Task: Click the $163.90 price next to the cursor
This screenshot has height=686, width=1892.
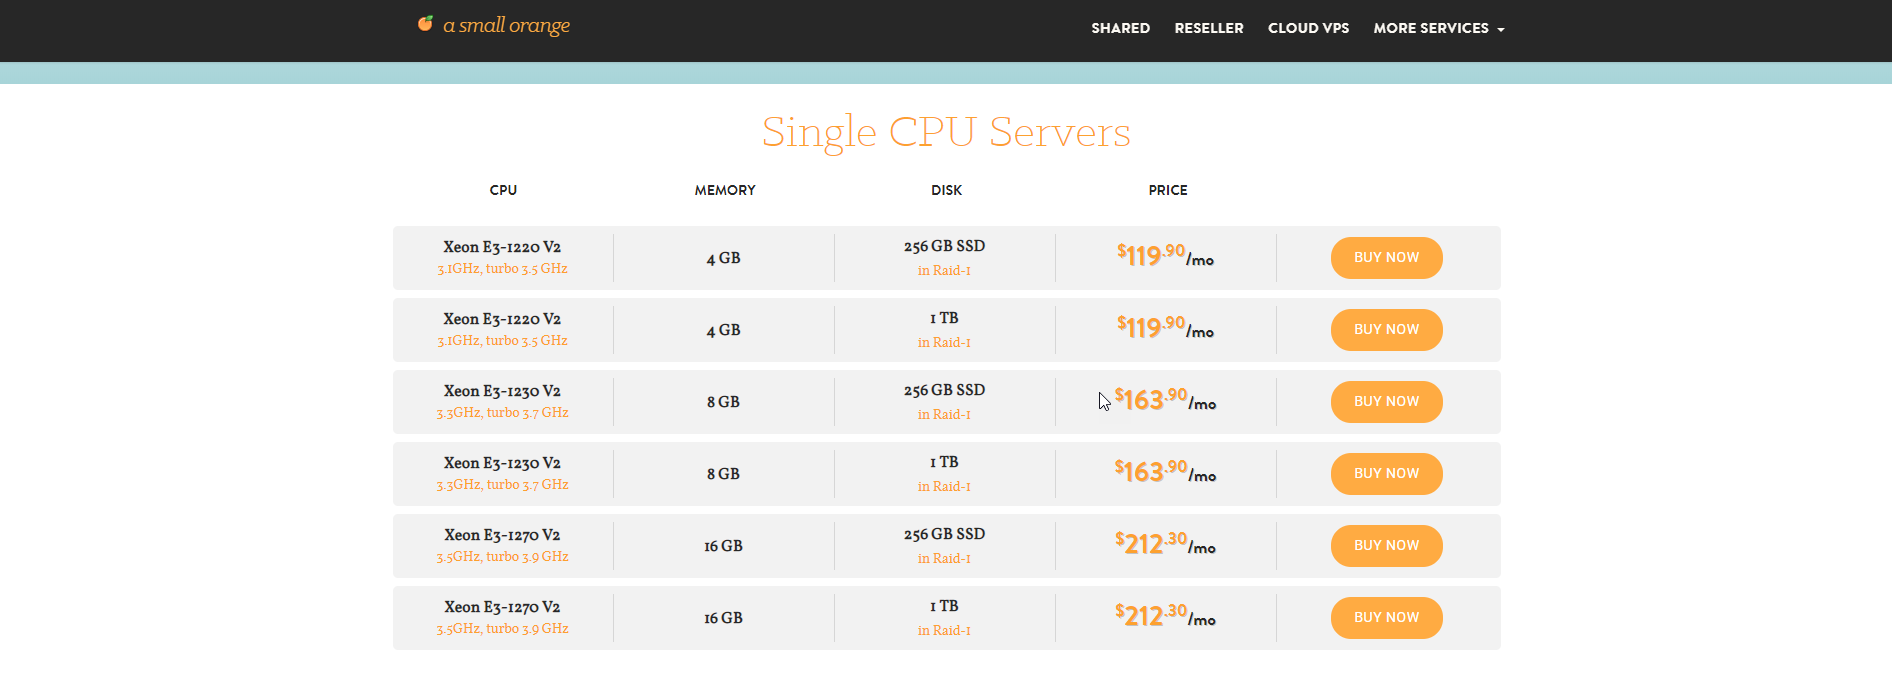Action: point(1165,400)
